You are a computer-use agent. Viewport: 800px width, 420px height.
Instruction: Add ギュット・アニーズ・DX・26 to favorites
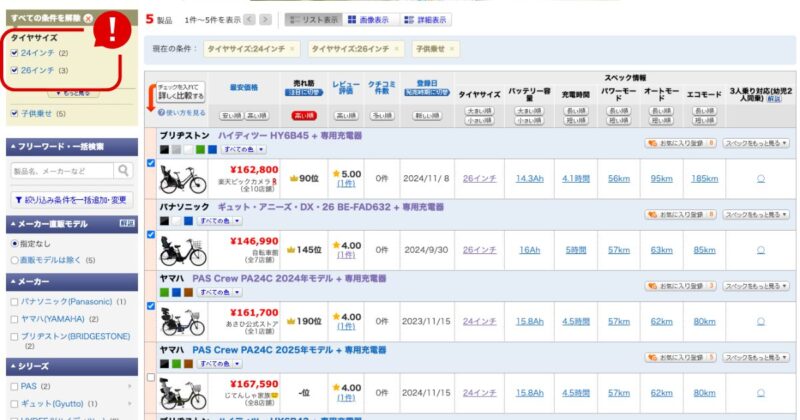(x=681, y=215)
